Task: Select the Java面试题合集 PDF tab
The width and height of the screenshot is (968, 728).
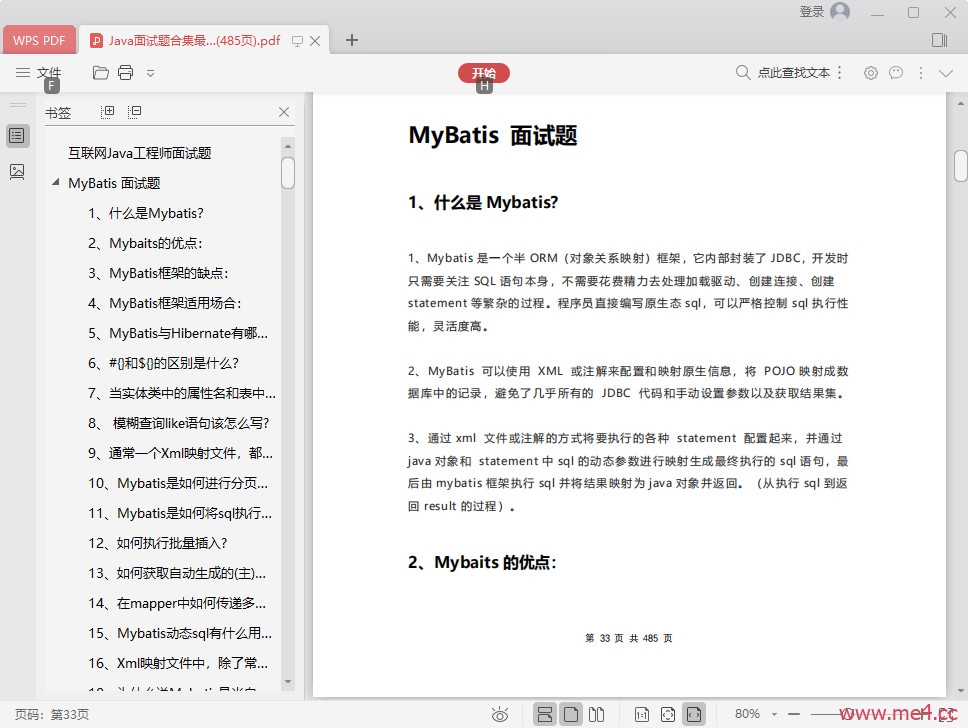Action: (194, 40)
